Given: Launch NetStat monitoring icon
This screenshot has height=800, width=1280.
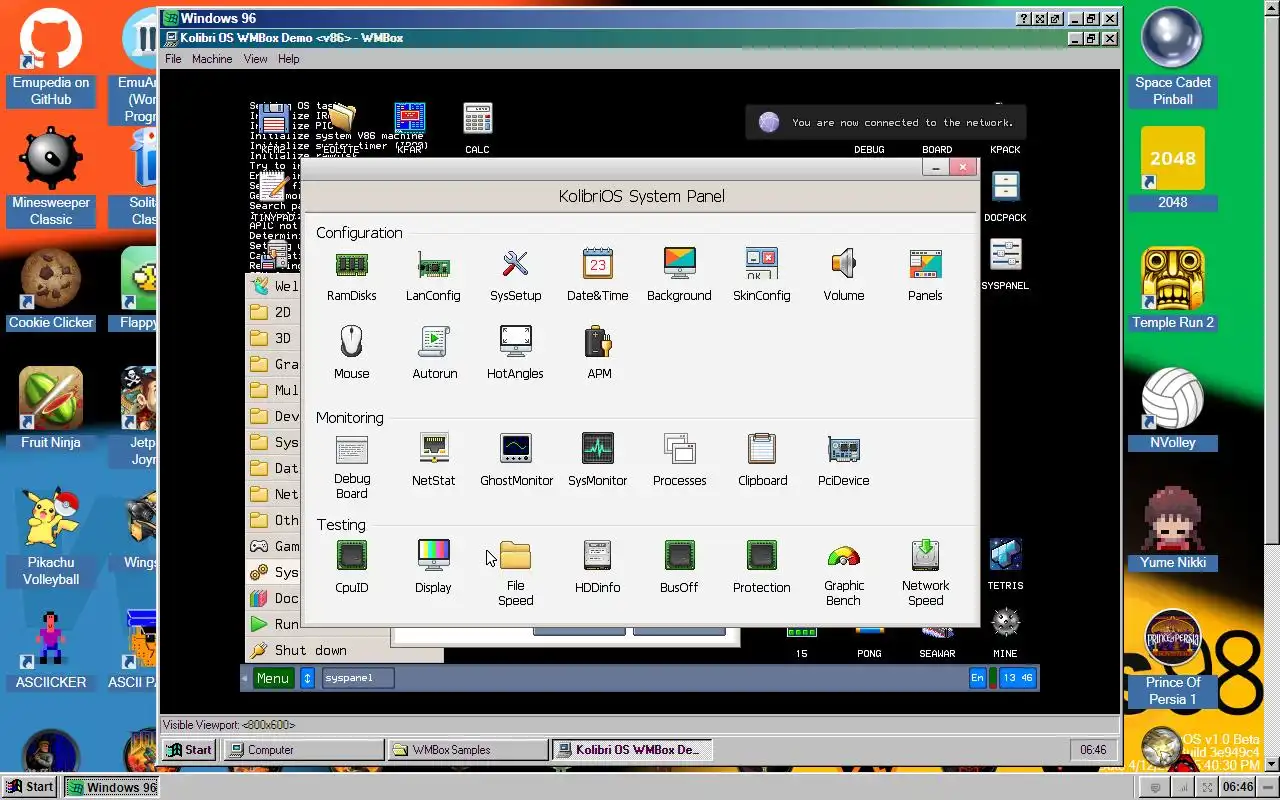Looking at the screenshot, I should (x=433, y=448).
